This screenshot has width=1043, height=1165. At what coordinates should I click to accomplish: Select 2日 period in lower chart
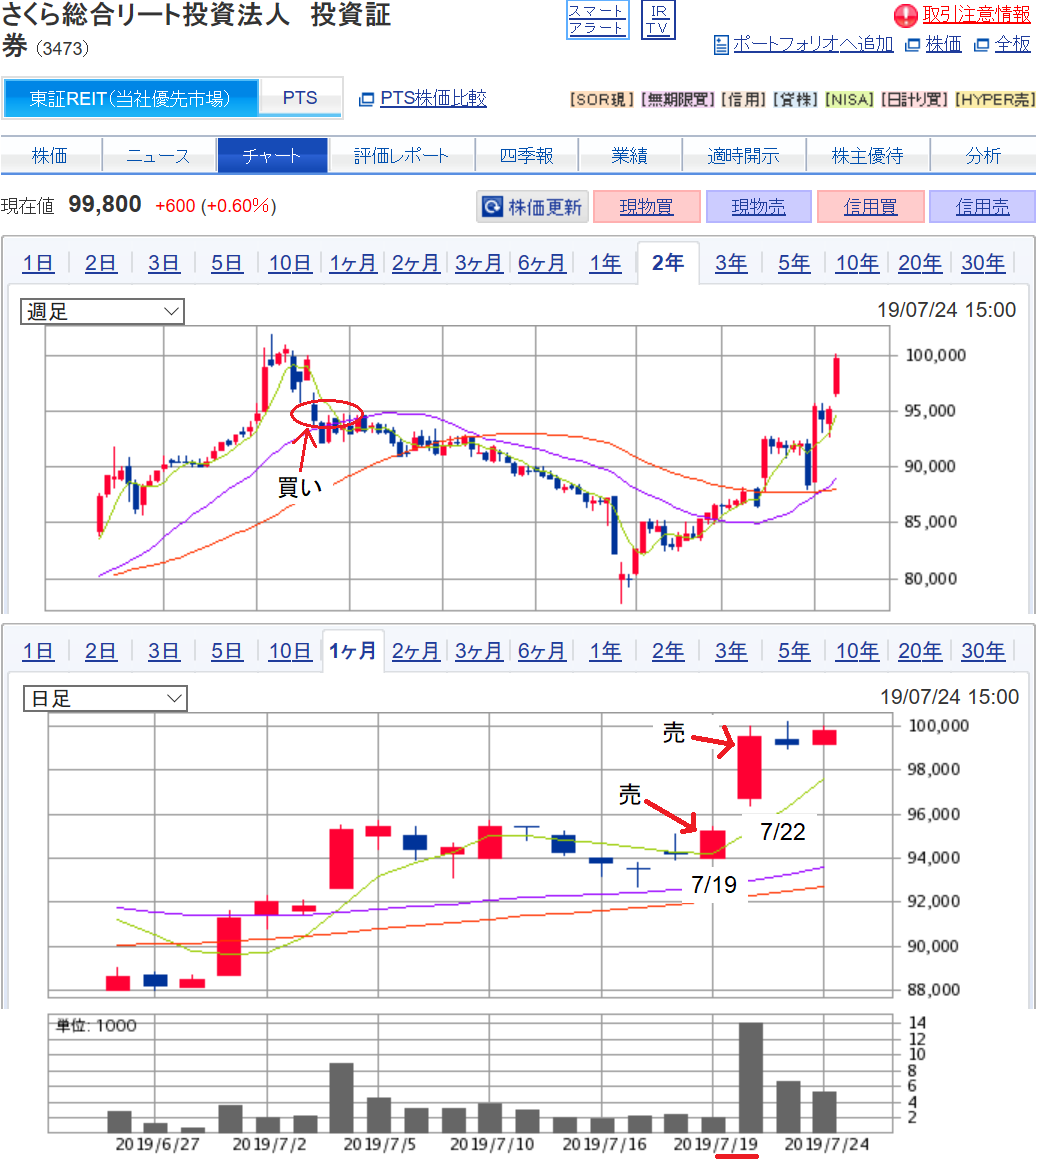[100, 651]
